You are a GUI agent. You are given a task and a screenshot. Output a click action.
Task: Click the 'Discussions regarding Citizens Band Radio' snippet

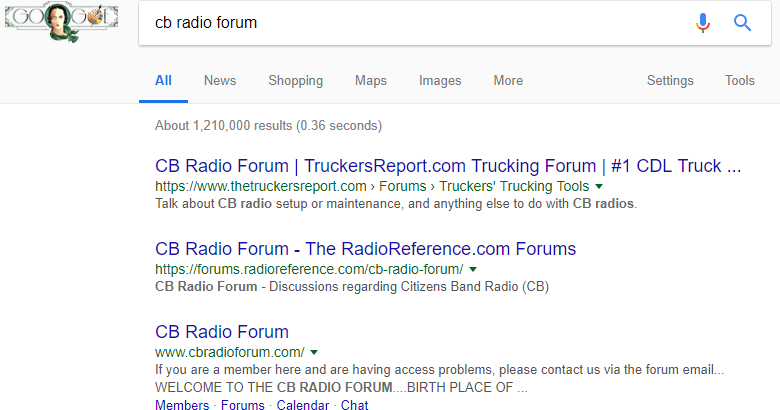352,287
